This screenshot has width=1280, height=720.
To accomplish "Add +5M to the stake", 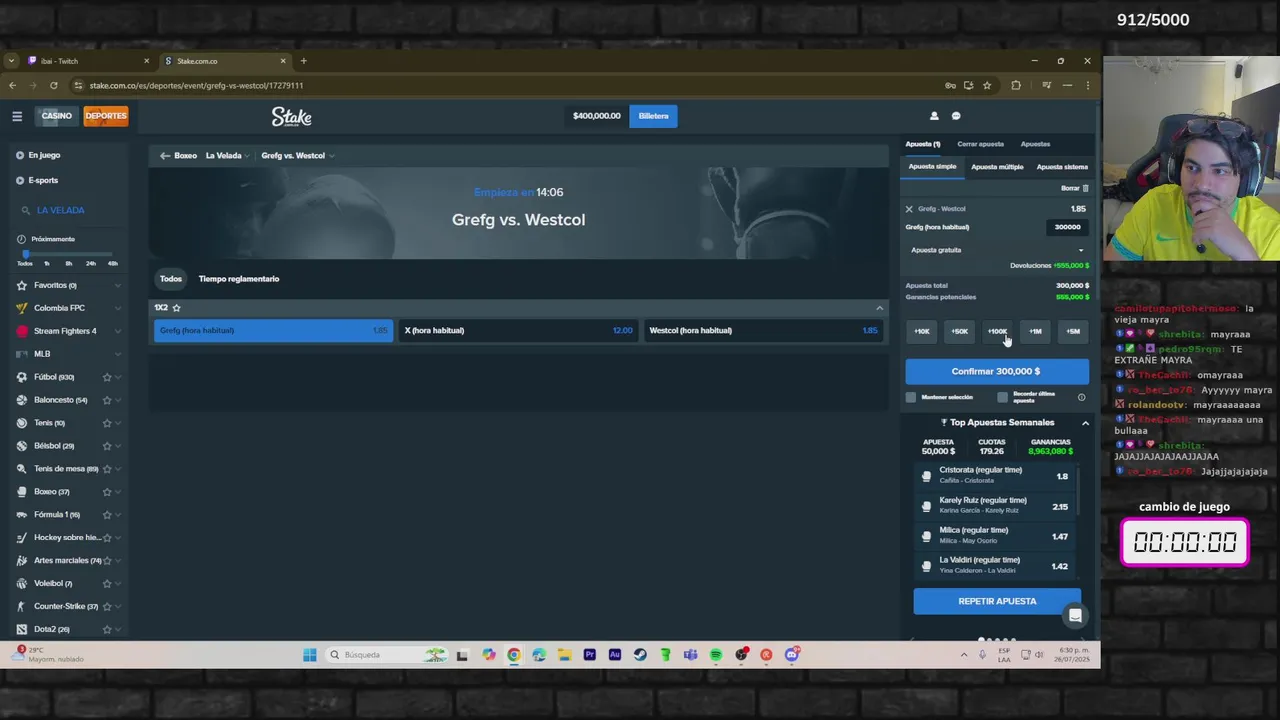I will (1073, 331).
